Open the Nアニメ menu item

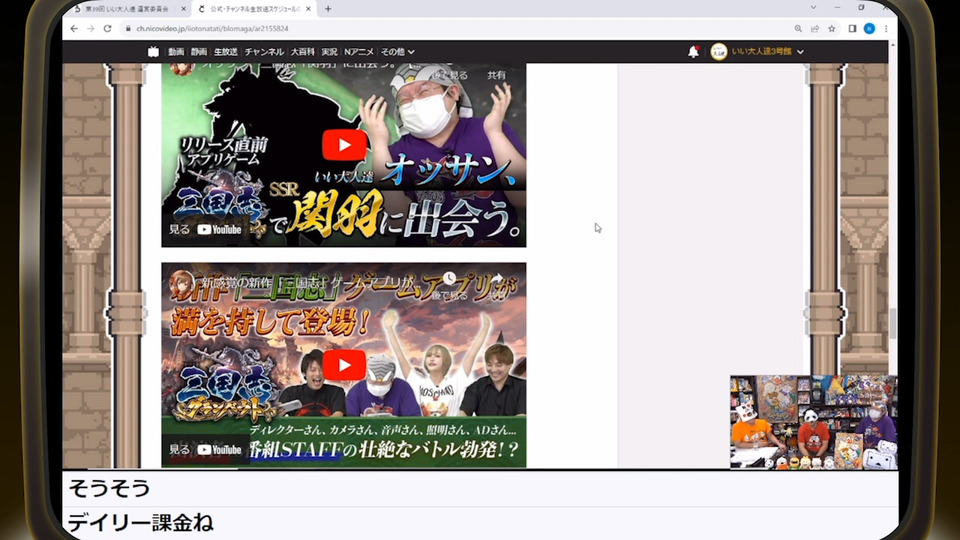point(359,52)
